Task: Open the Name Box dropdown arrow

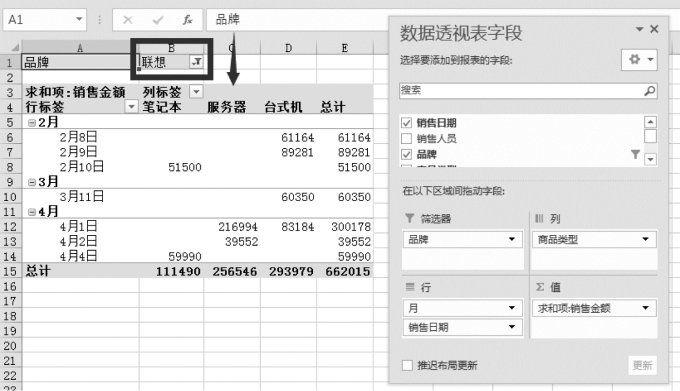Action: 79,19
